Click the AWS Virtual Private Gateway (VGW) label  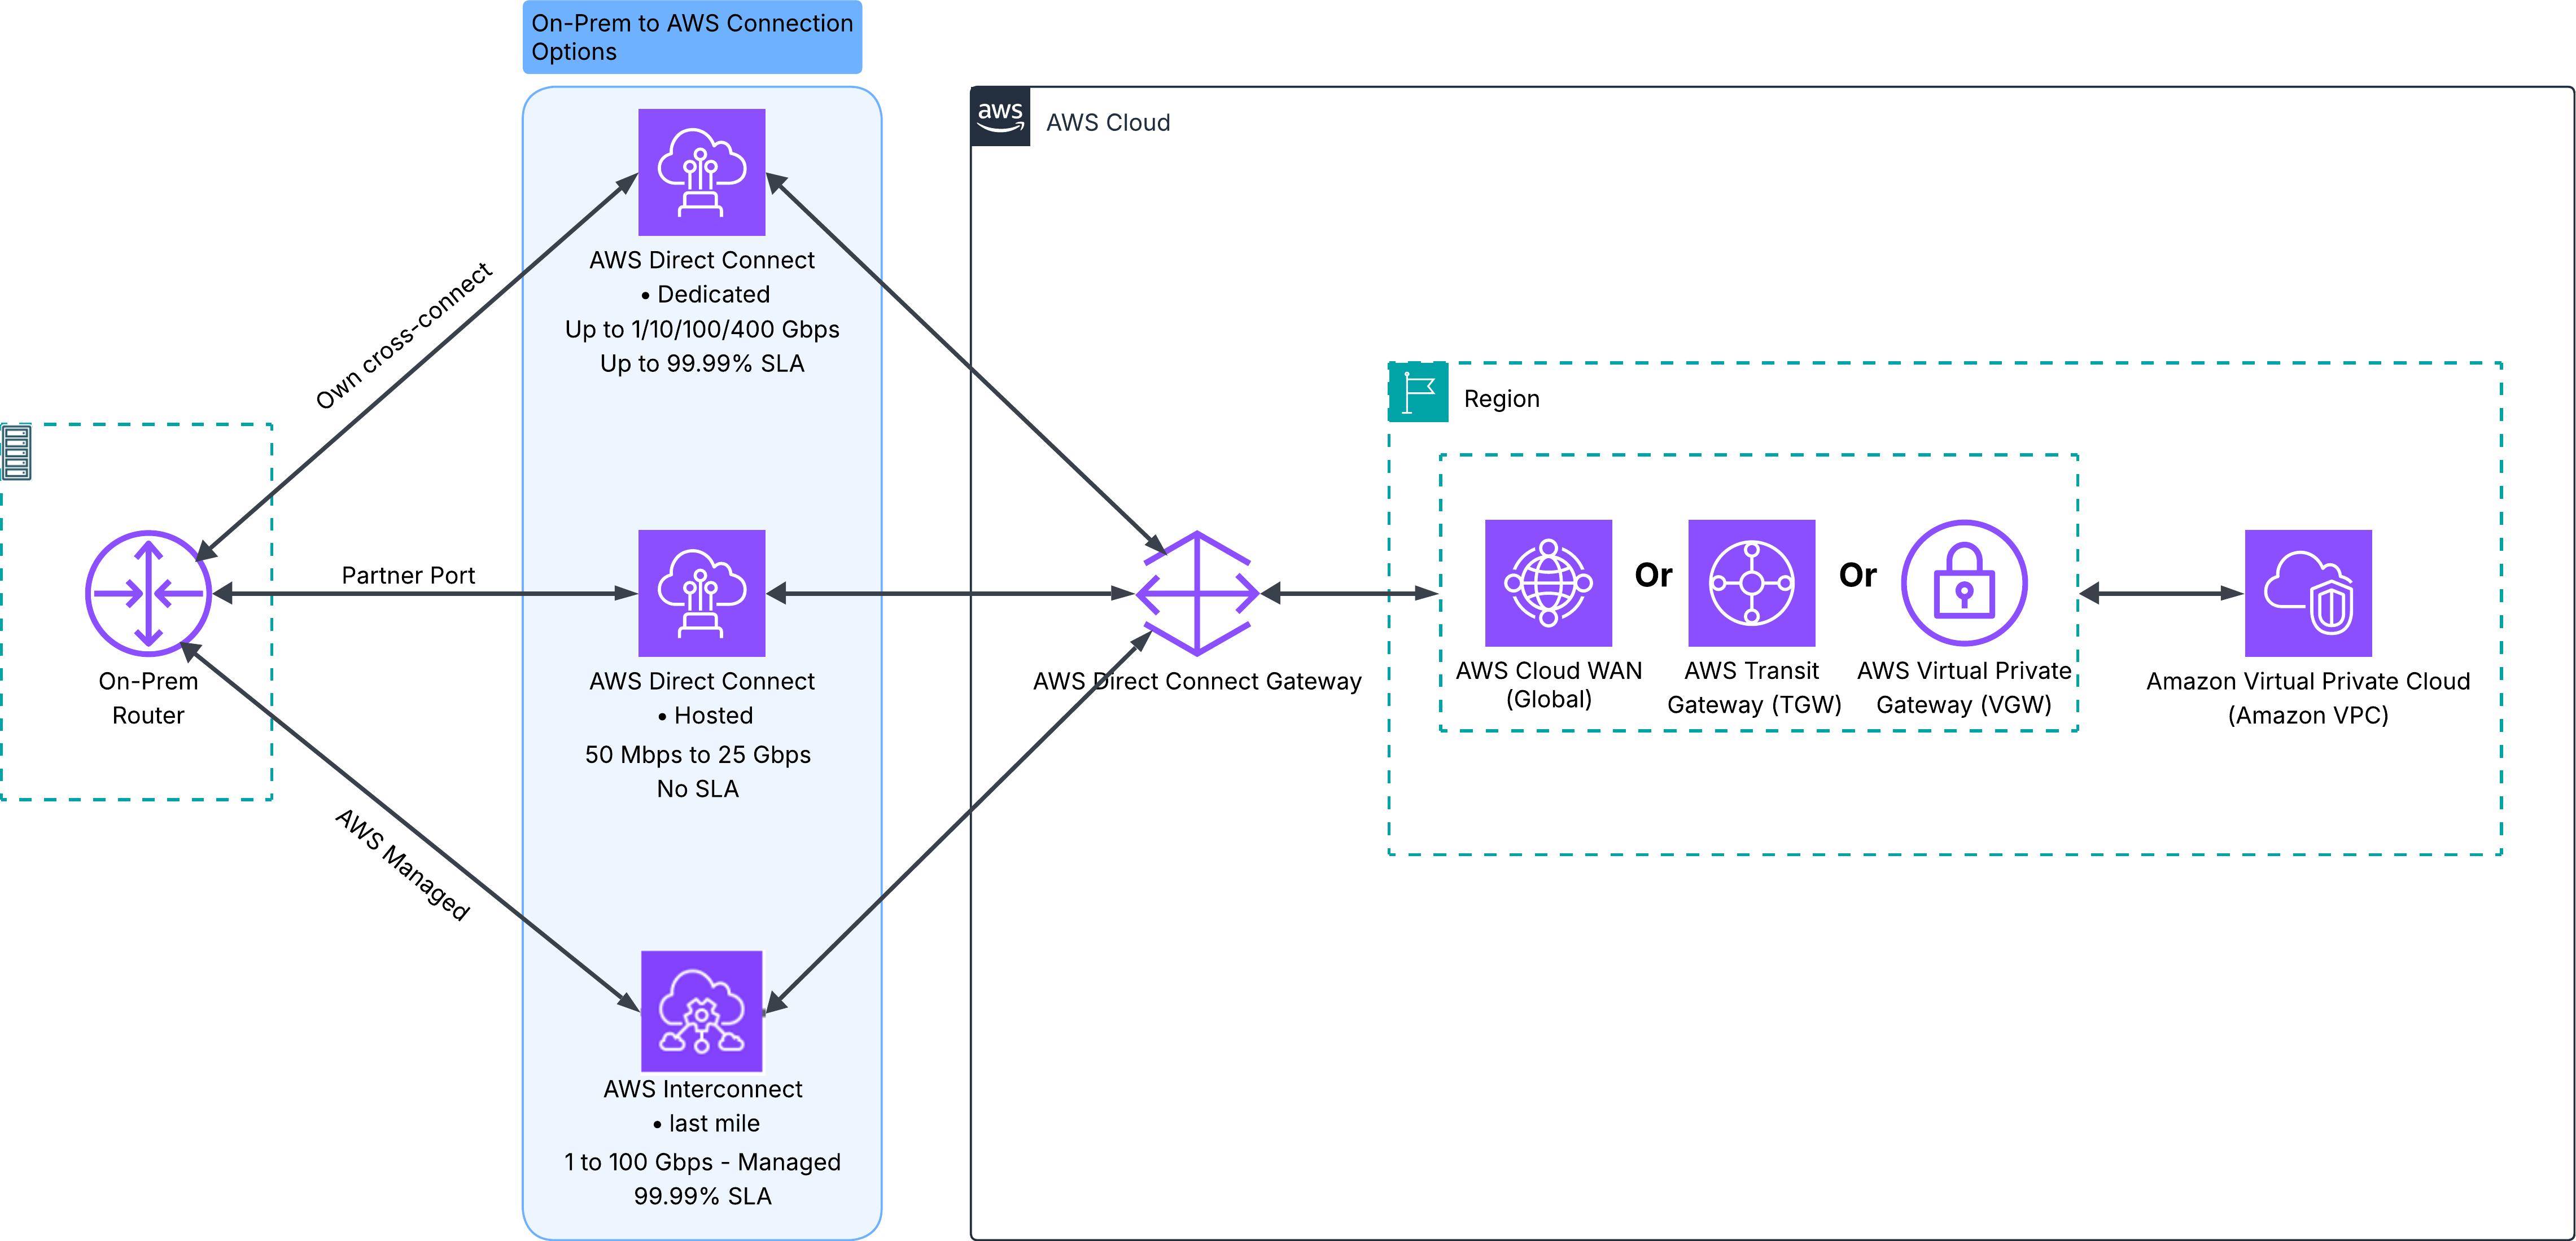(x=1964, y=687)
